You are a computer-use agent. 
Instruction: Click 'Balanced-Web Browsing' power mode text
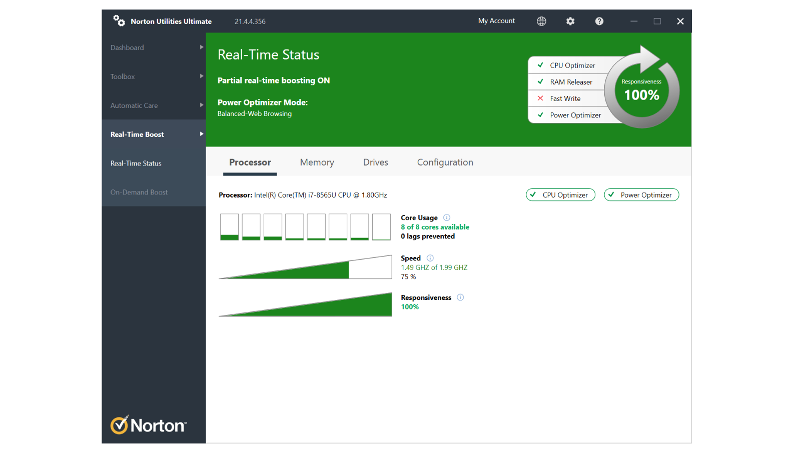pos(255,114)
